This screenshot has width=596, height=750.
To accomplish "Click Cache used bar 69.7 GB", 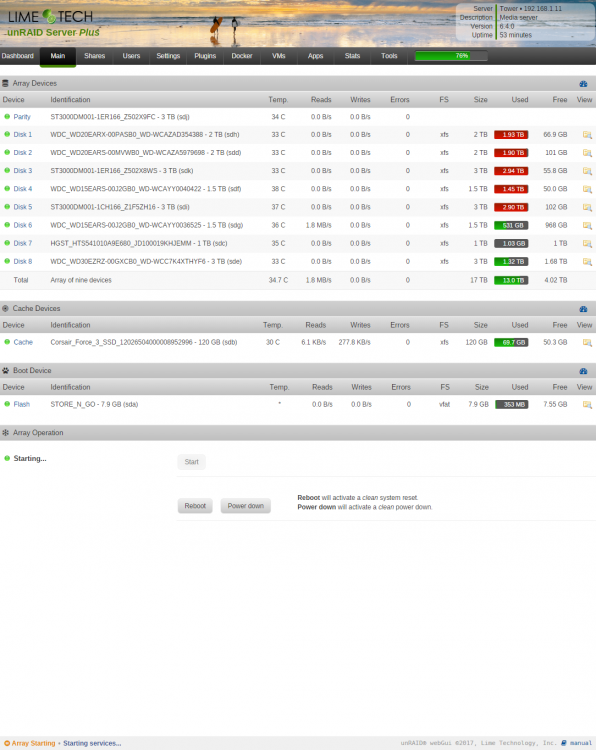I will pyautogui.click(x=511, y=343).
